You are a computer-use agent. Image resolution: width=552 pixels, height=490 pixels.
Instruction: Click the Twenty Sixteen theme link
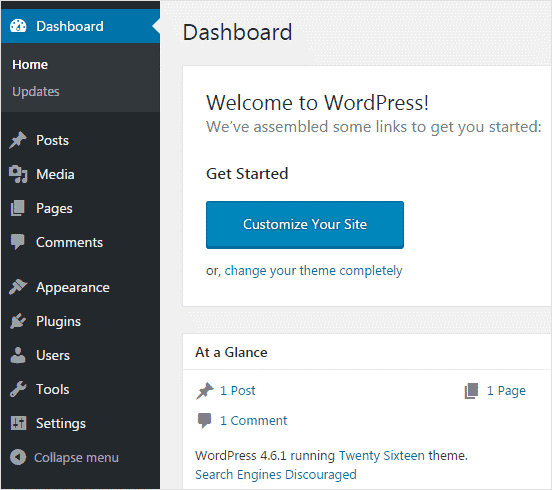click(382, 456)
